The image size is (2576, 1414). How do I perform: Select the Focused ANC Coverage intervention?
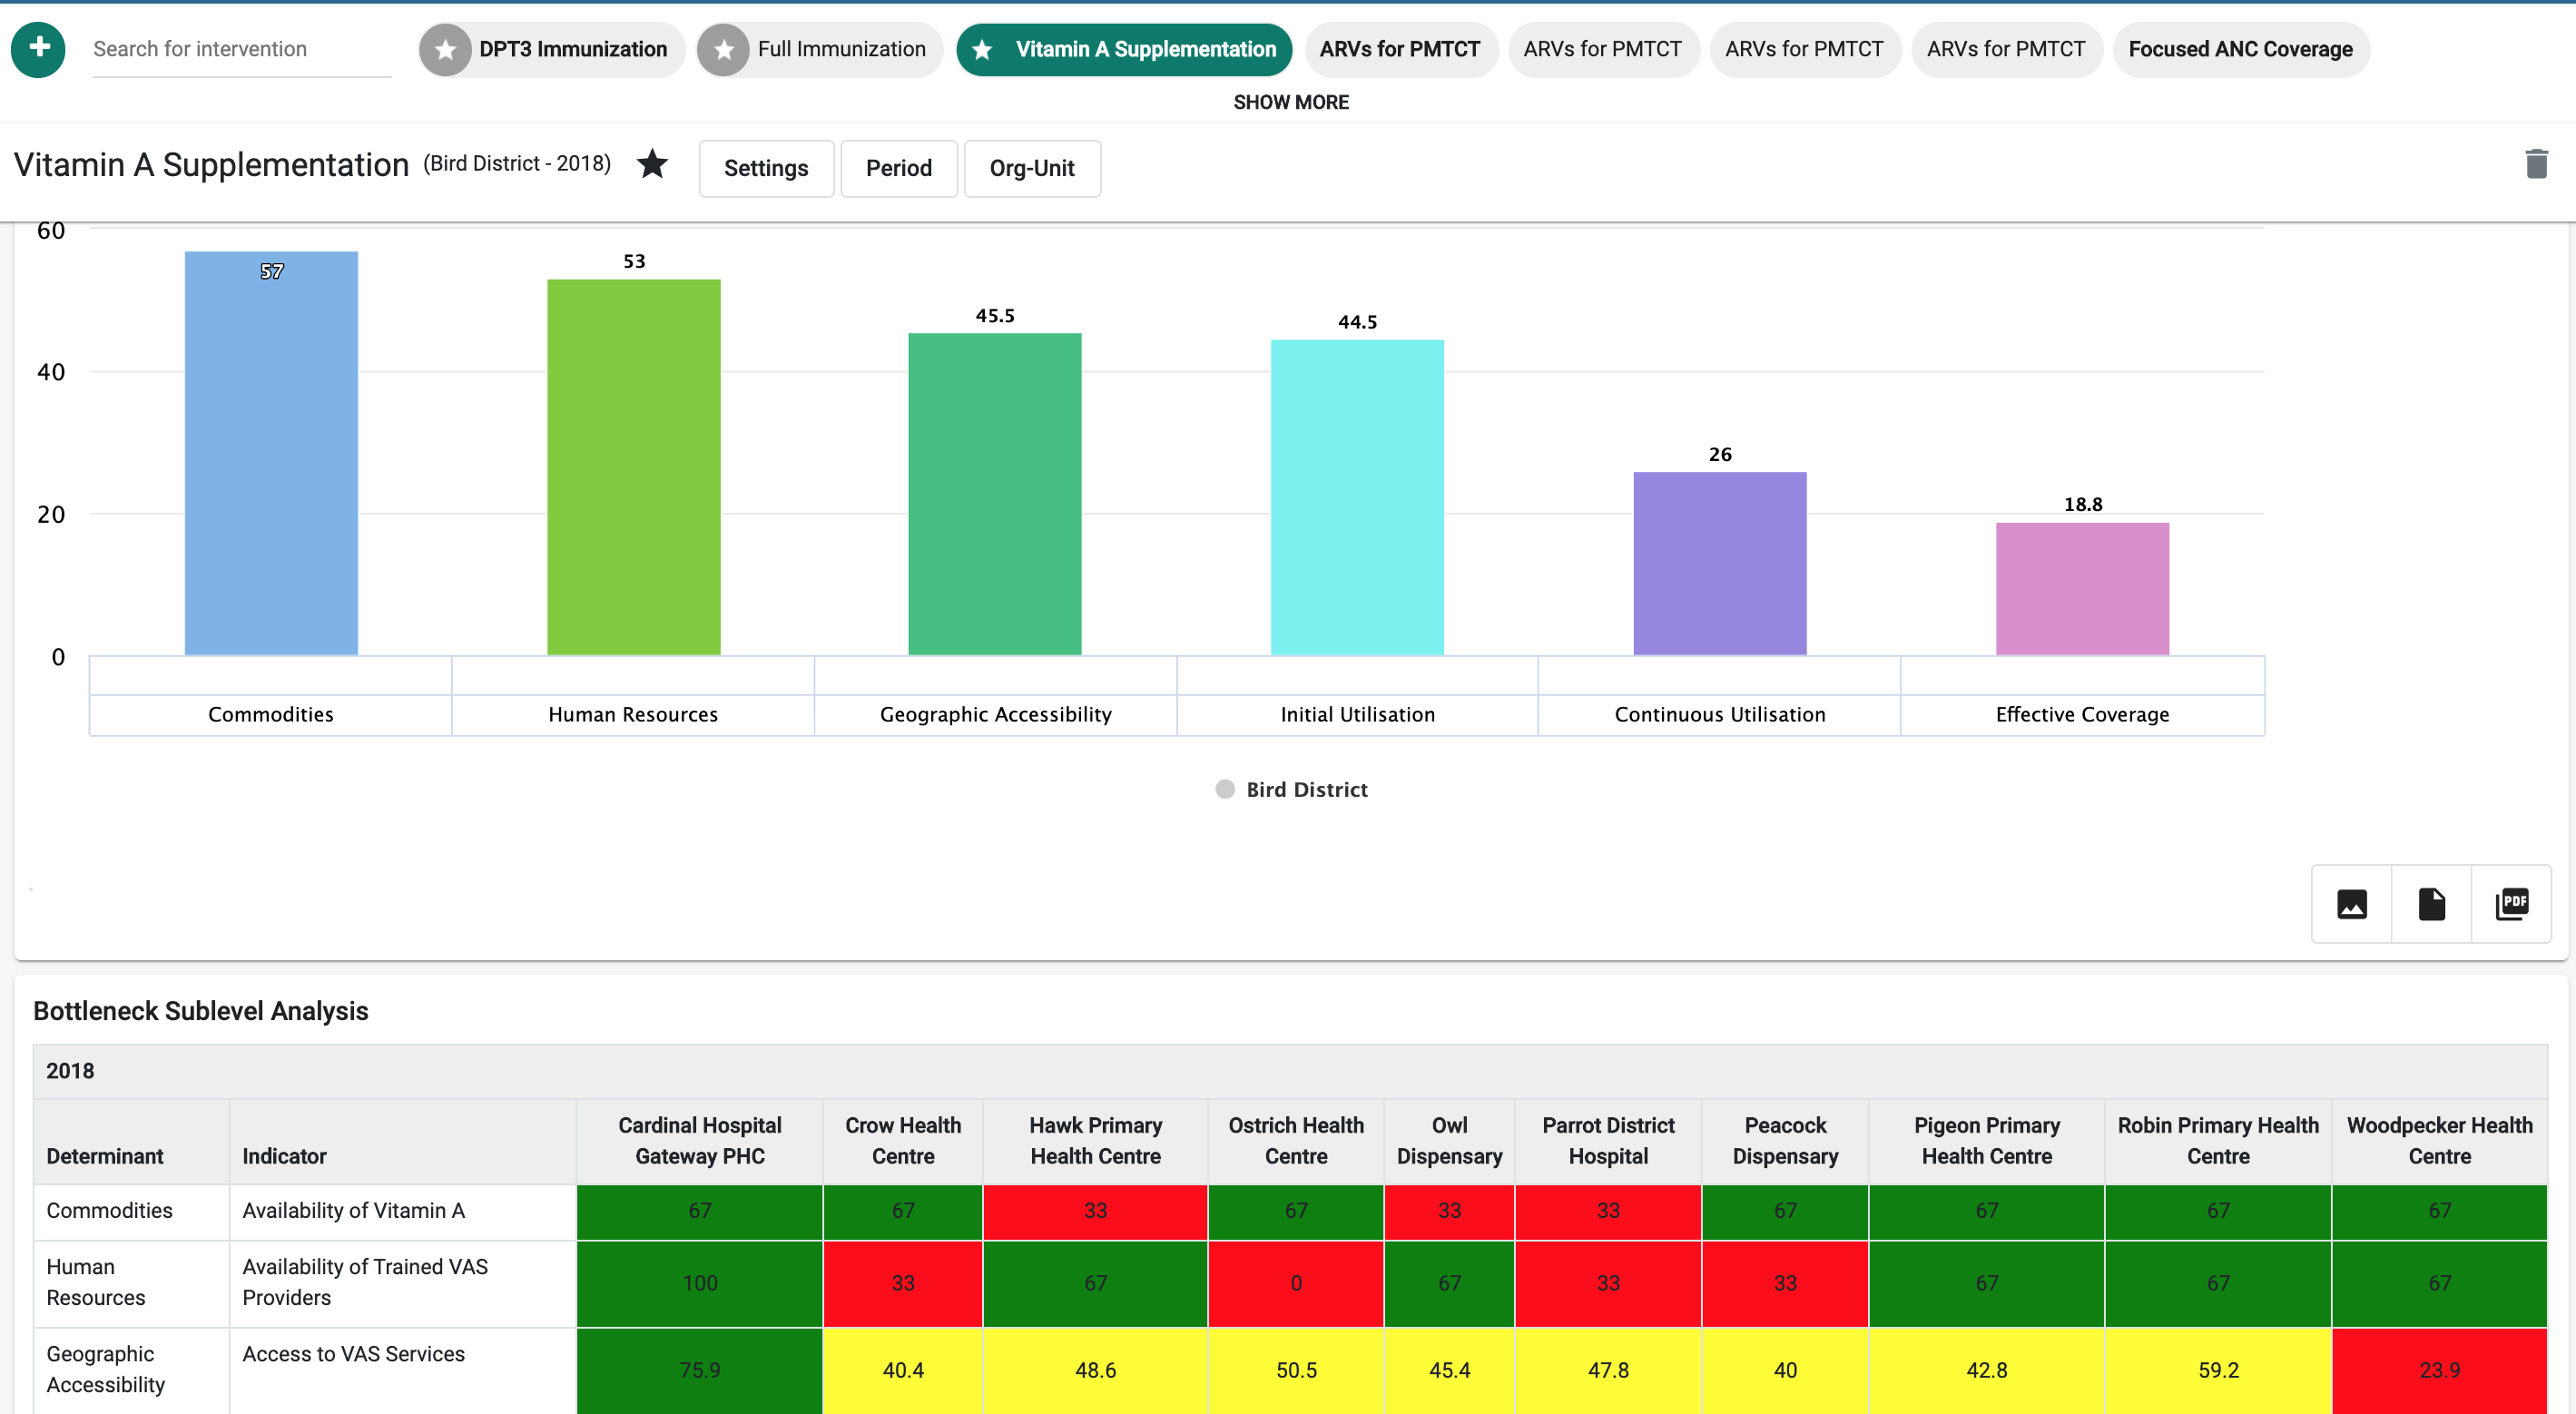coord(2240,49)
